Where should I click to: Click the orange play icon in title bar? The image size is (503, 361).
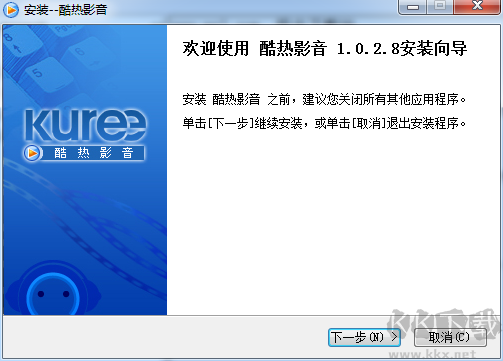click(11, 10)
